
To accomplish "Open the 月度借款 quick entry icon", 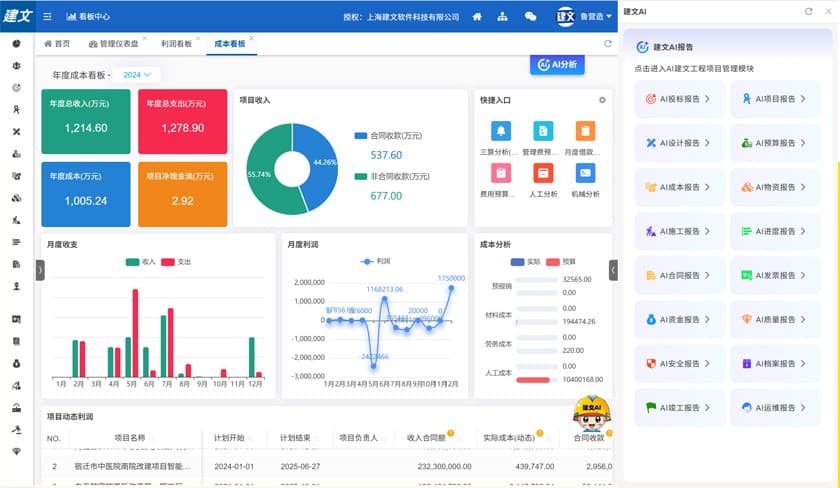I will pyautogui.click(x=585, y=131).
